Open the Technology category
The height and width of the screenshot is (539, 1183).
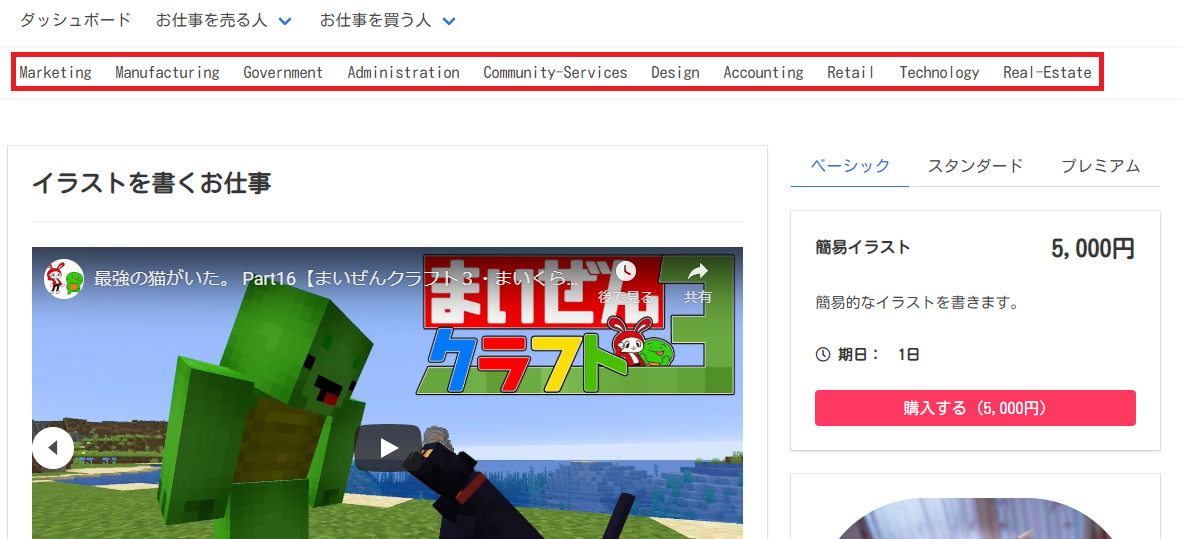tap(939, 72)
